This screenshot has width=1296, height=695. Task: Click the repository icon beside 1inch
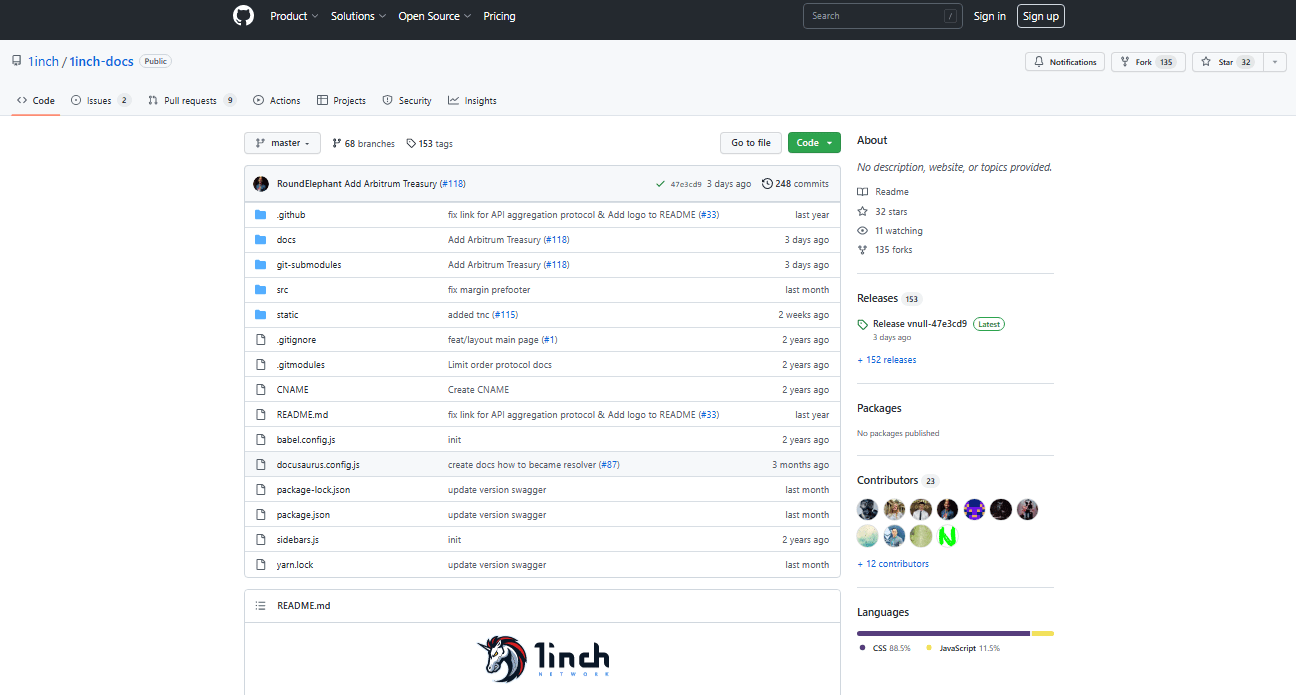(17, 61)
